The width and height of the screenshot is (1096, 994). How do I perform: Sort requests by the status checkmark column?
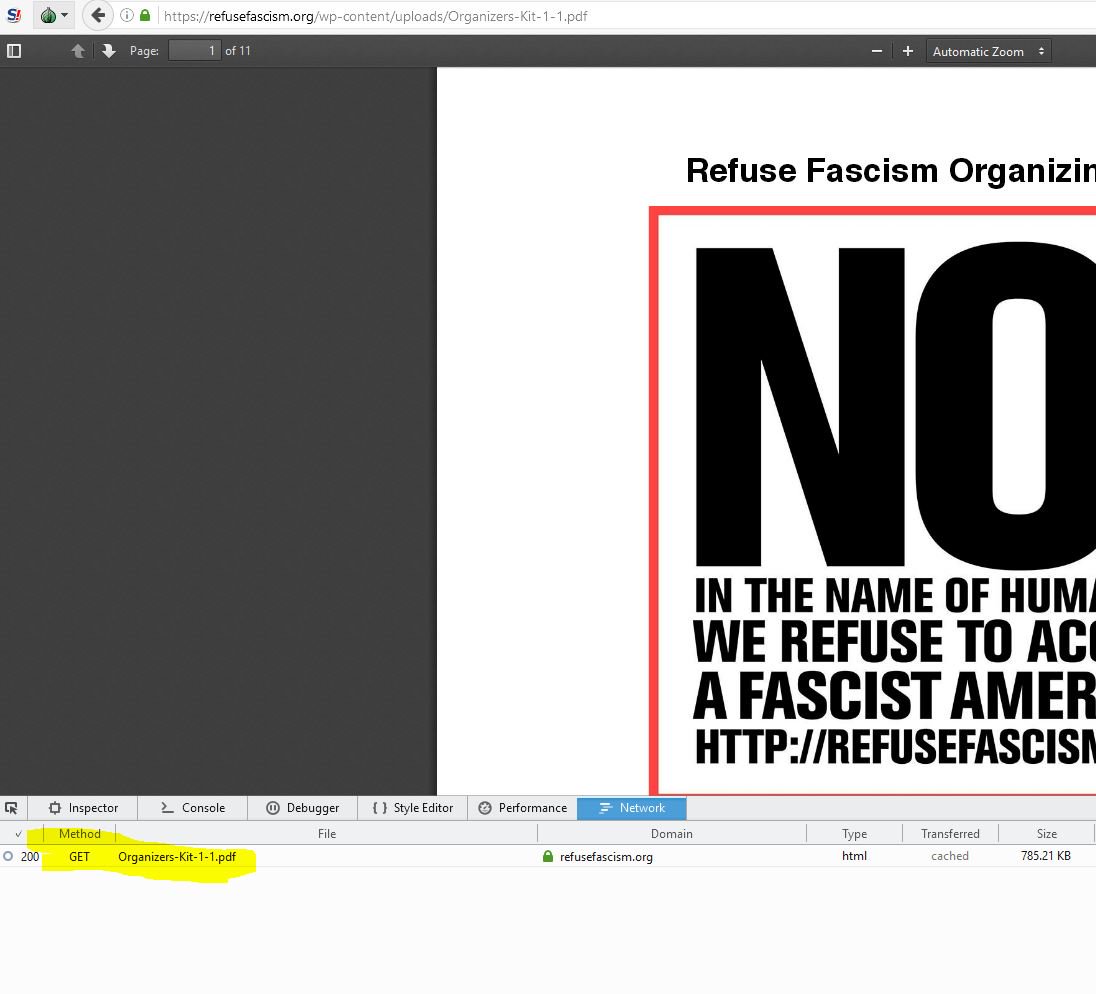(x=19, y=834)
